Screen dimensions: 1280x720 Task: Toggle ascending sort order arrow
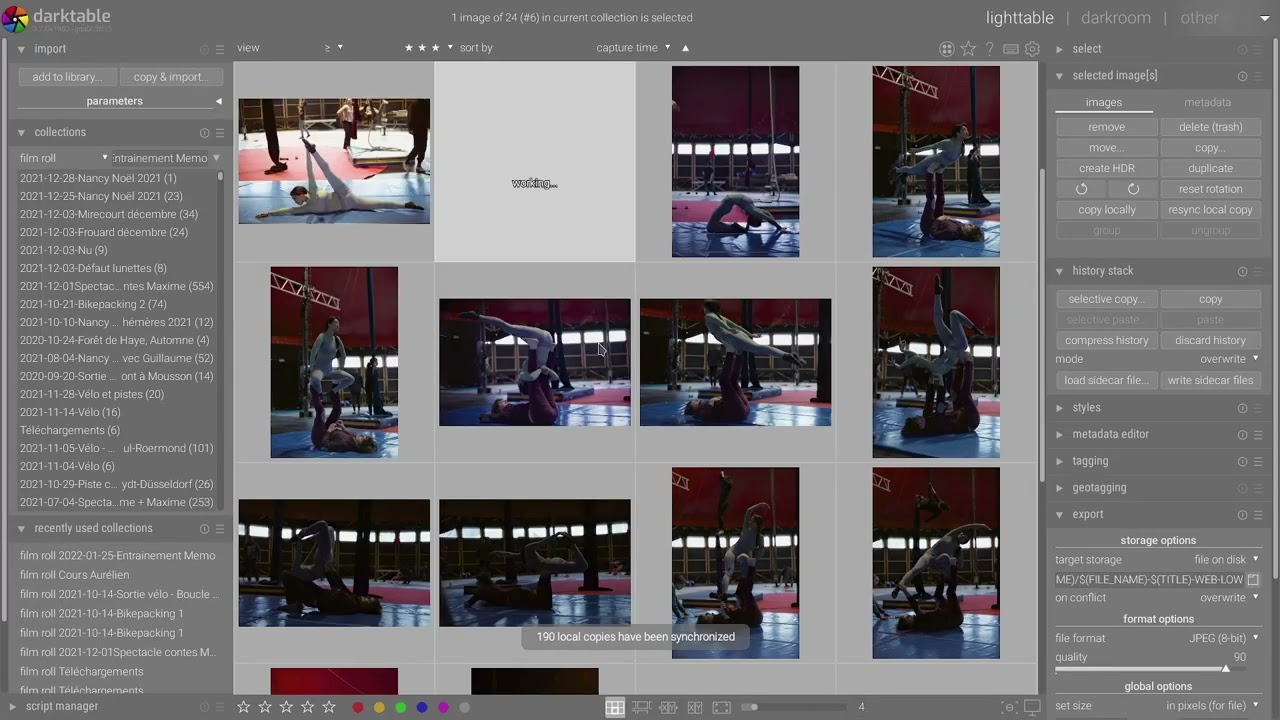tap(685, 48)
